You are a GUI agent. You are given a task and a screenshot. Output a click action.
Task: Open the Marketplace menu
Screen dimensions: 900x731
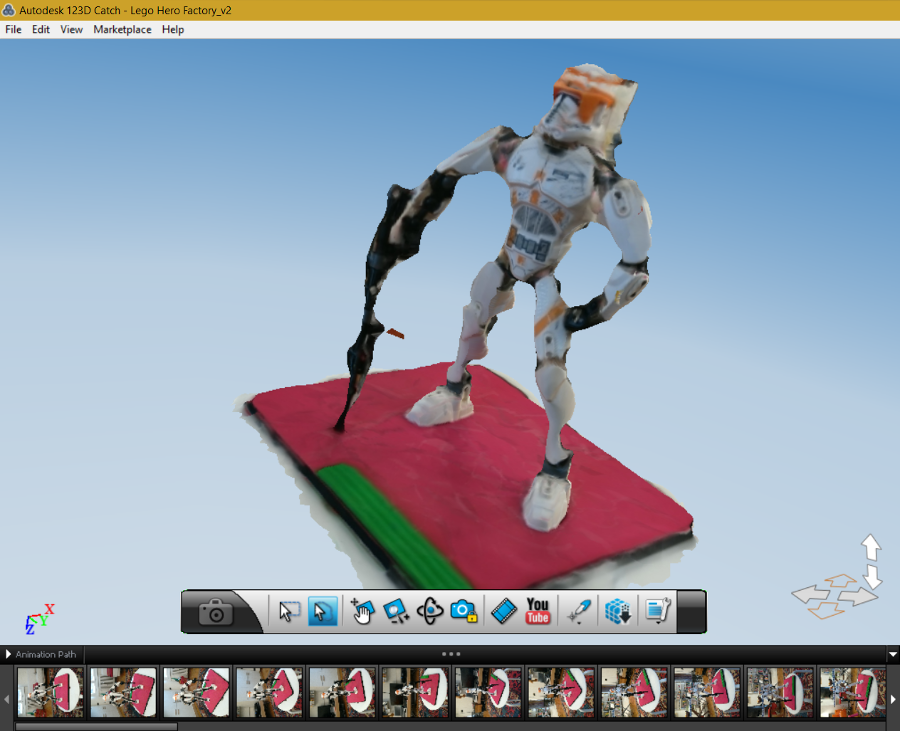pos(122,29)
